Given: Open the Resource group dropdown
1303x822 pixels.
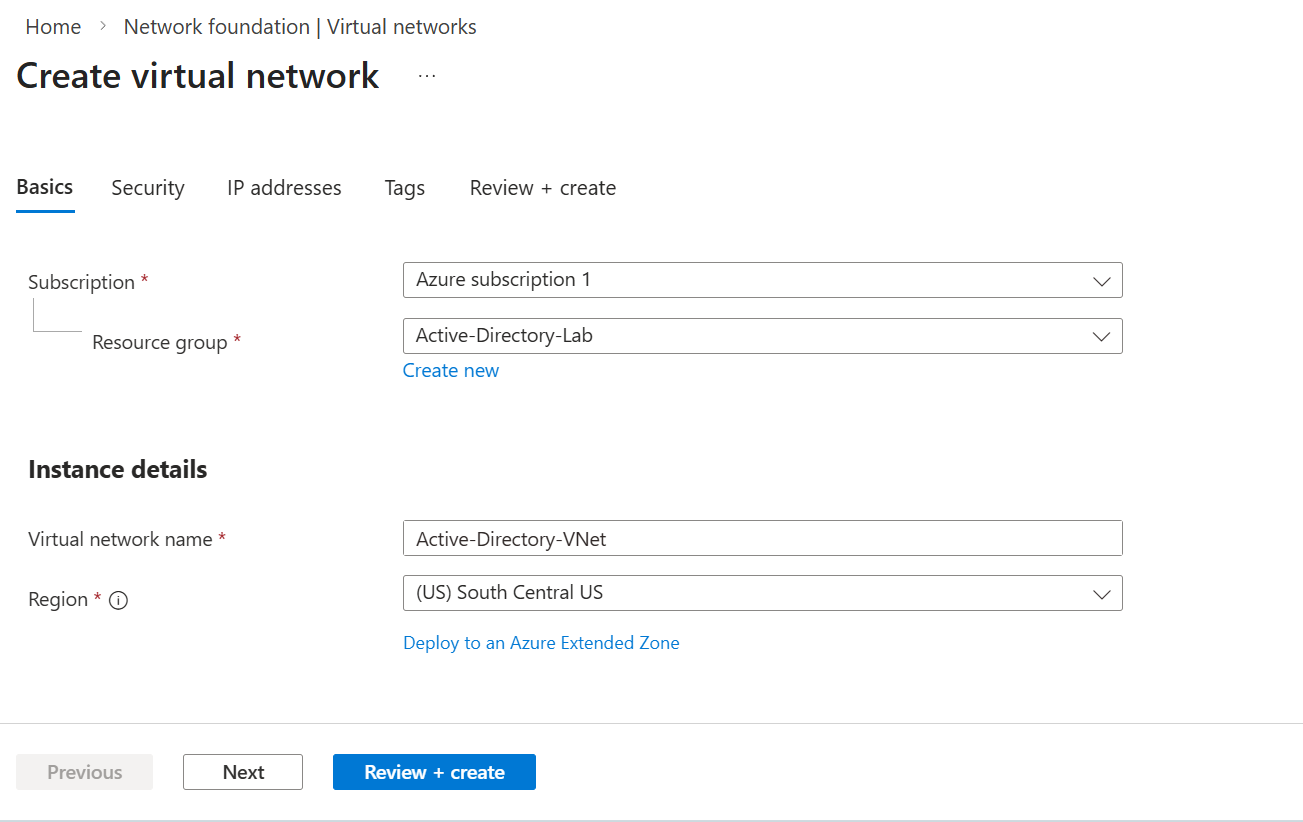Looking at the screenshot, I should click(x=762, y=336).
